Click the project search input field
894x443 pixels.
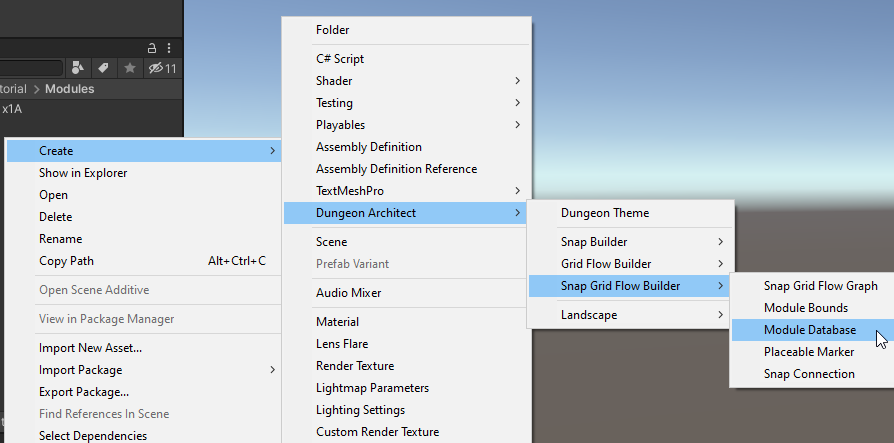(x=31, y=68)
